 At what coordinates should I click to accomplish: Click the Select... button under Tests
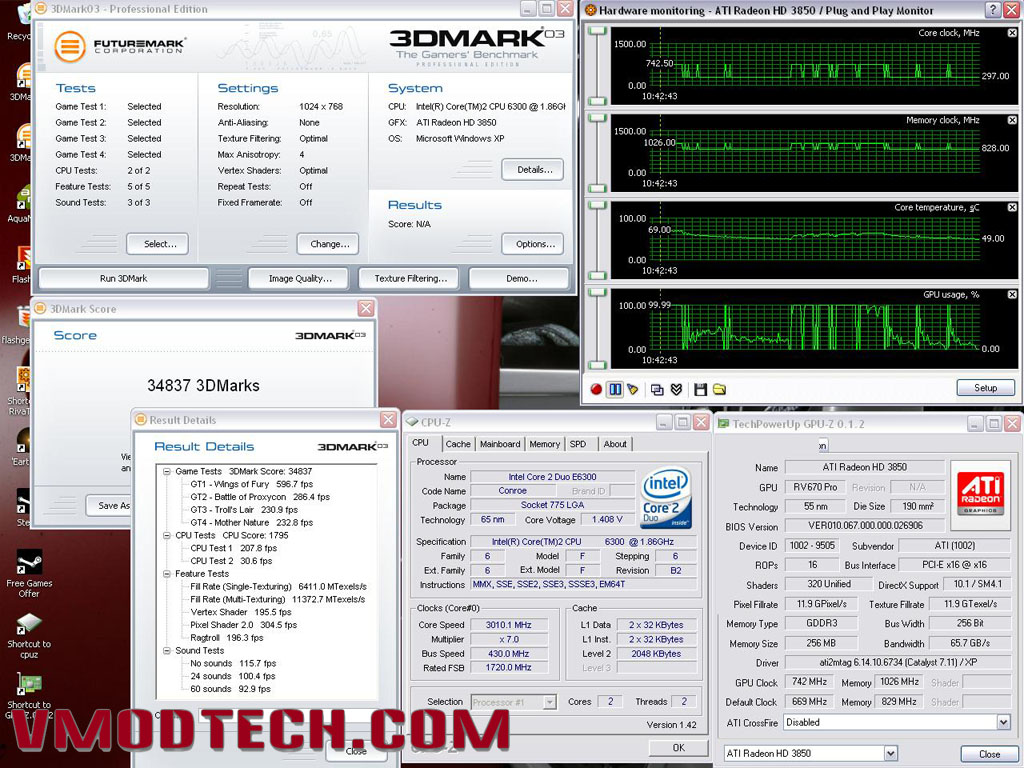pos(157,244)
